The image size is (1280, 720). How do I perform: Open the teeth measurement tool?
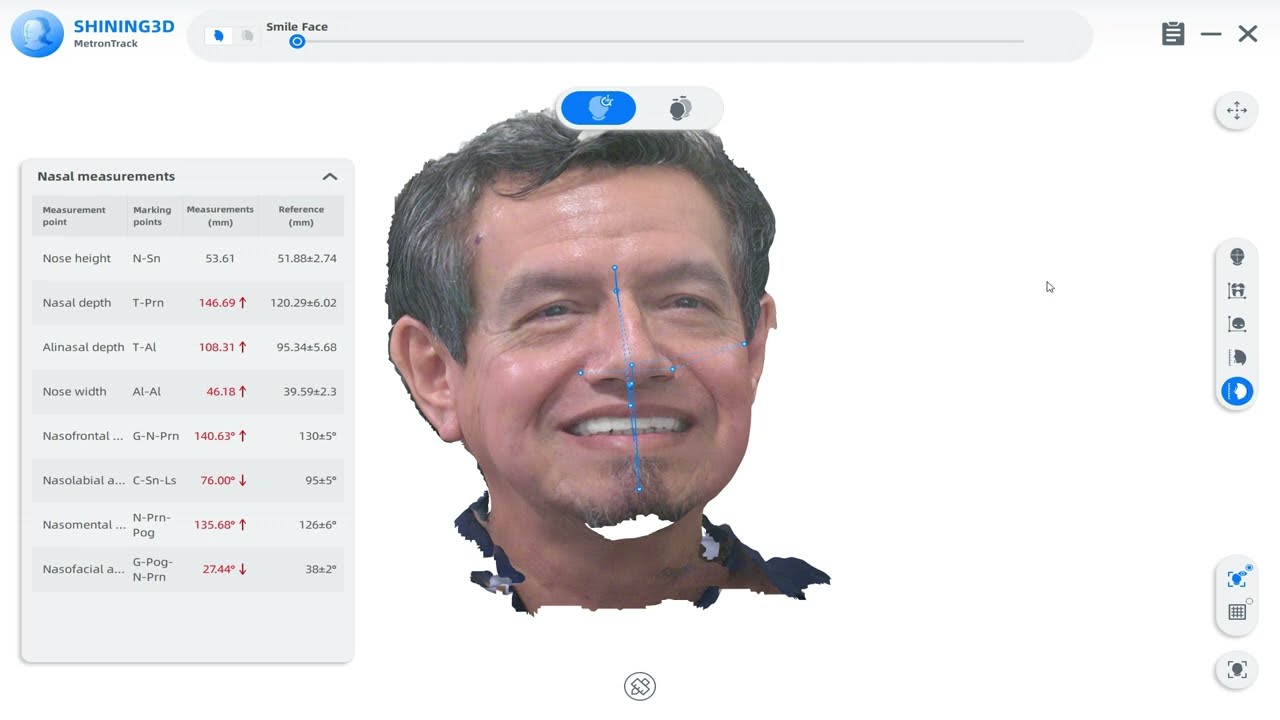click(1237, 291)
